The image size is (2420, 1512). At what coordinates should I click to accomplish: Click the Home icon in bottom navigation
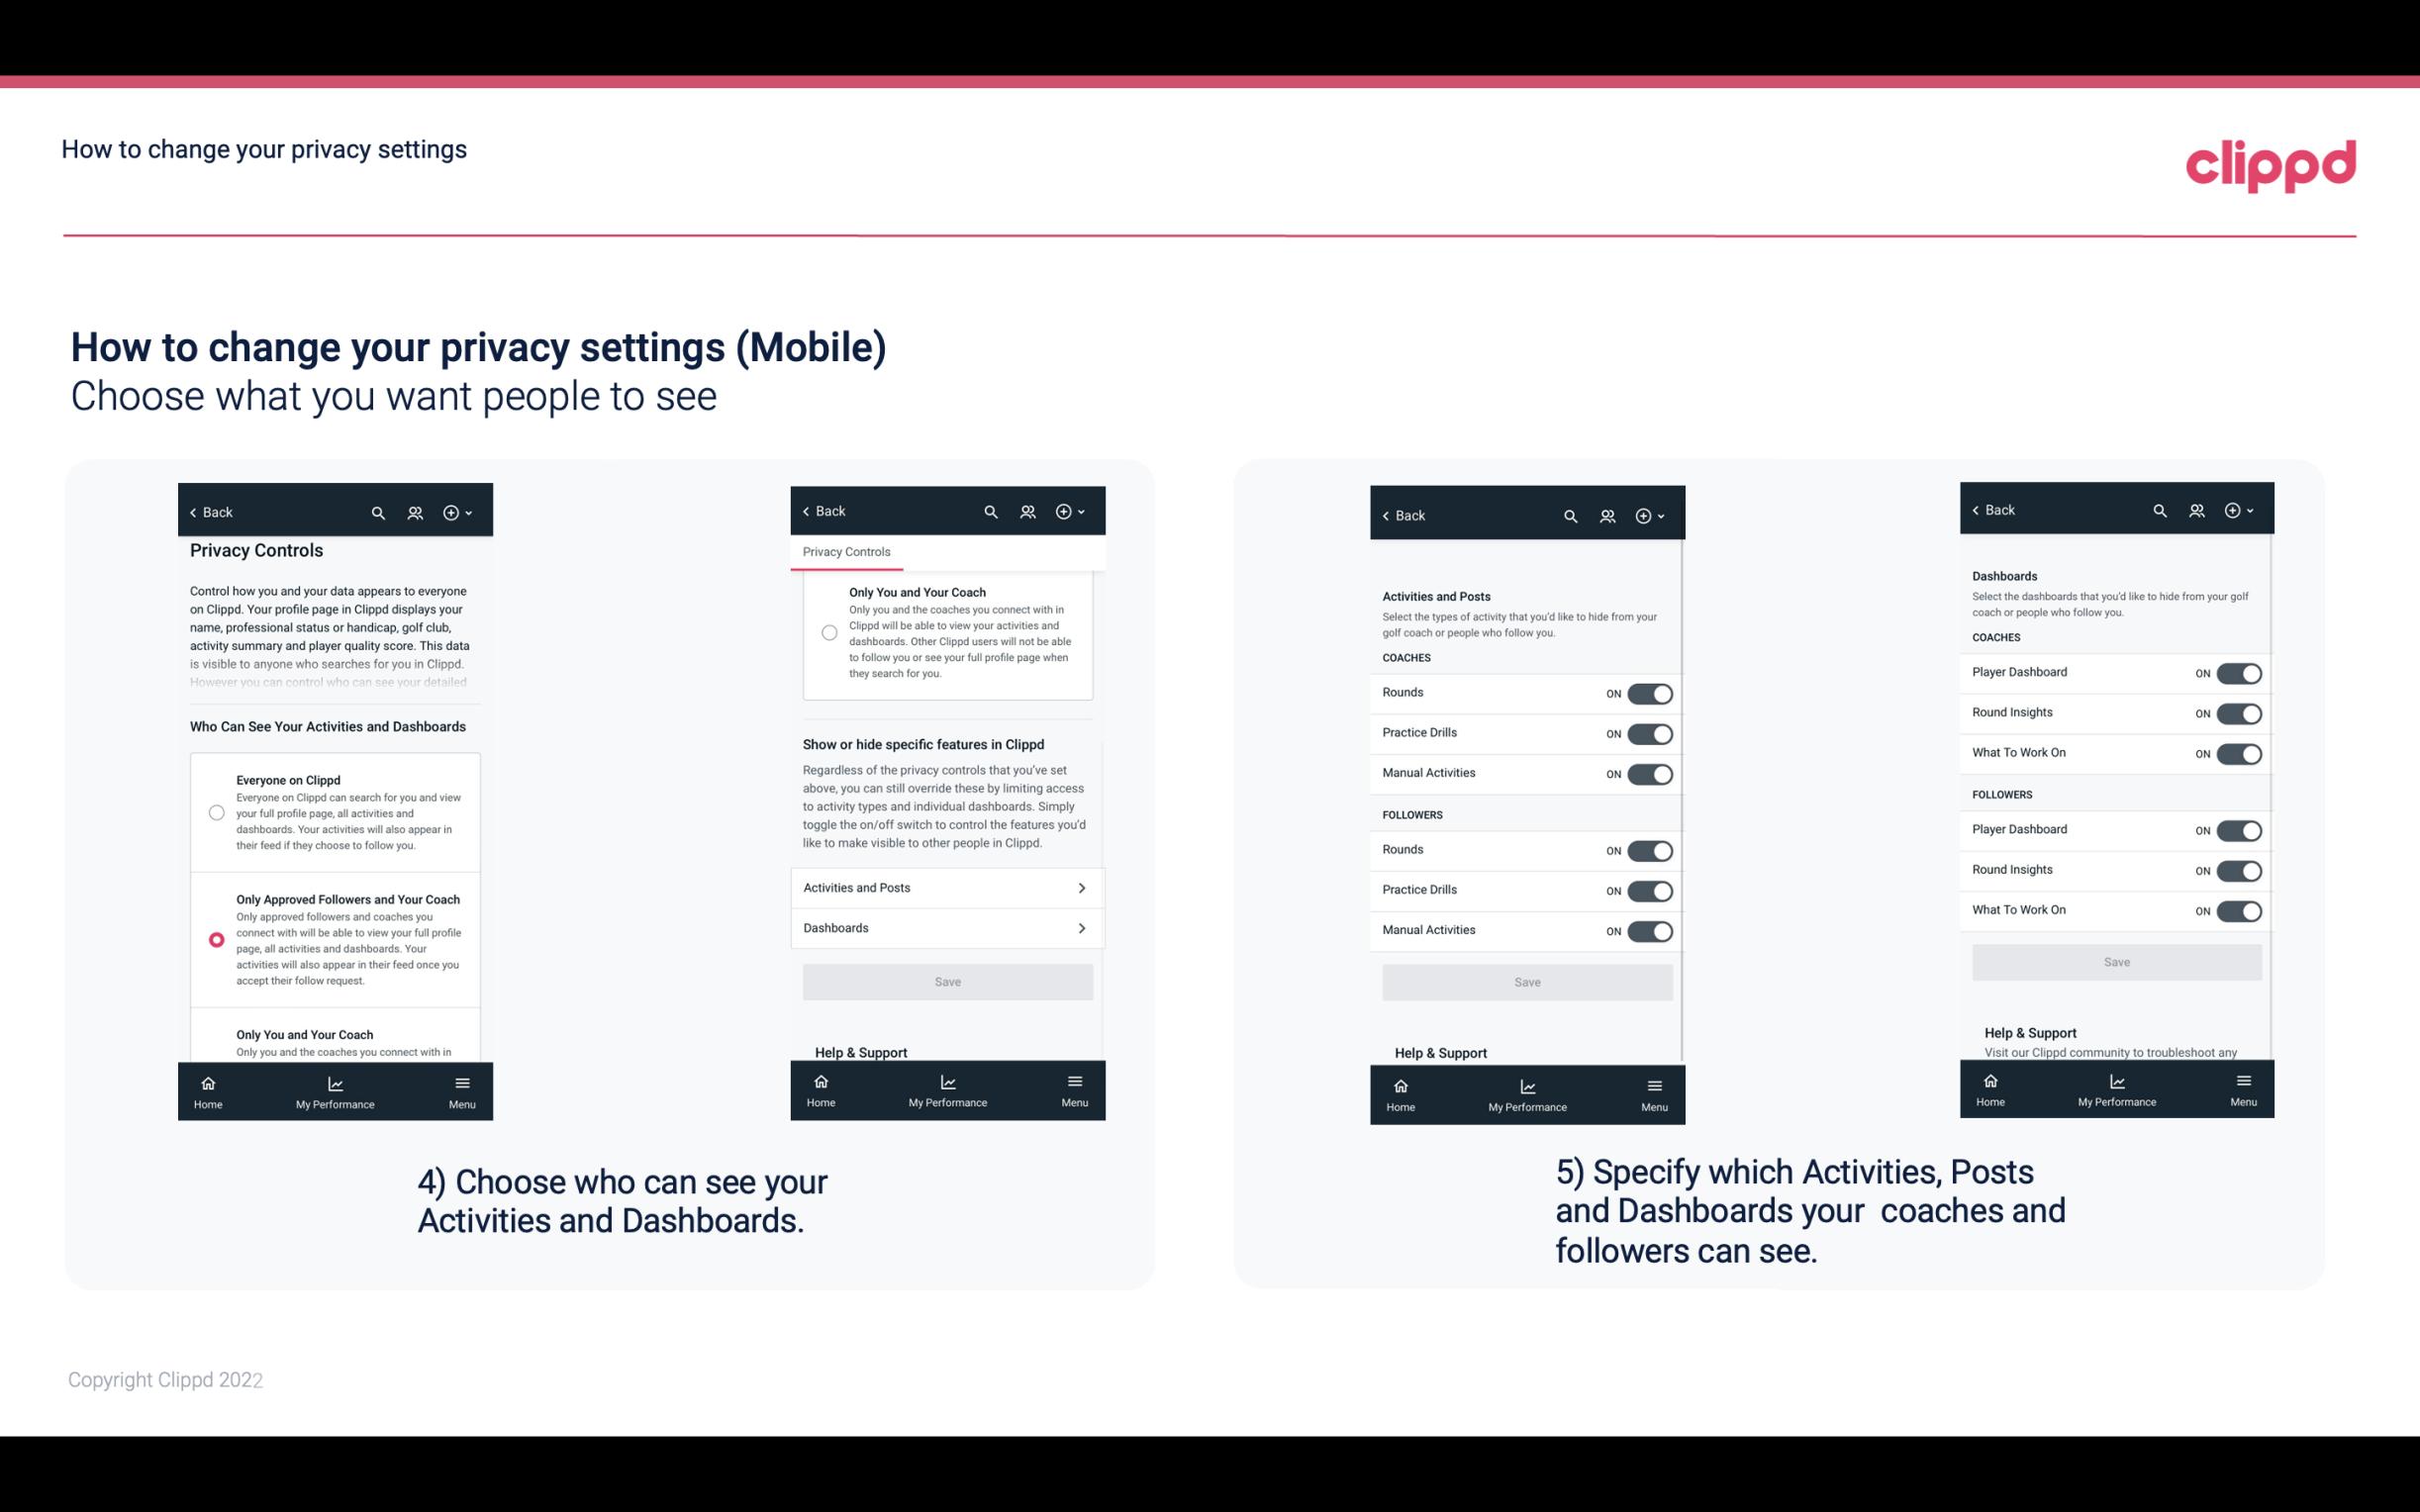207,1082
